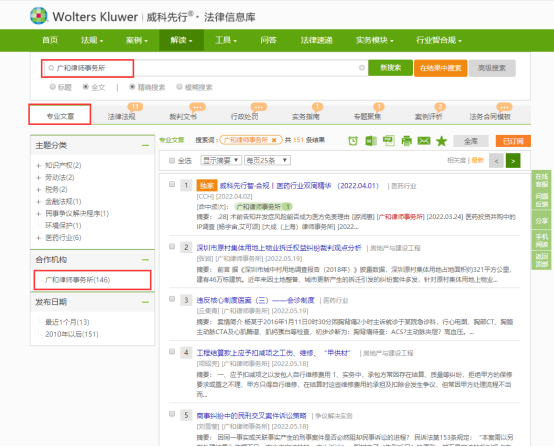Screen dimensions: 554x447
Task: Collapse the 合作机构 panel
Action: [x=145, y=260]
